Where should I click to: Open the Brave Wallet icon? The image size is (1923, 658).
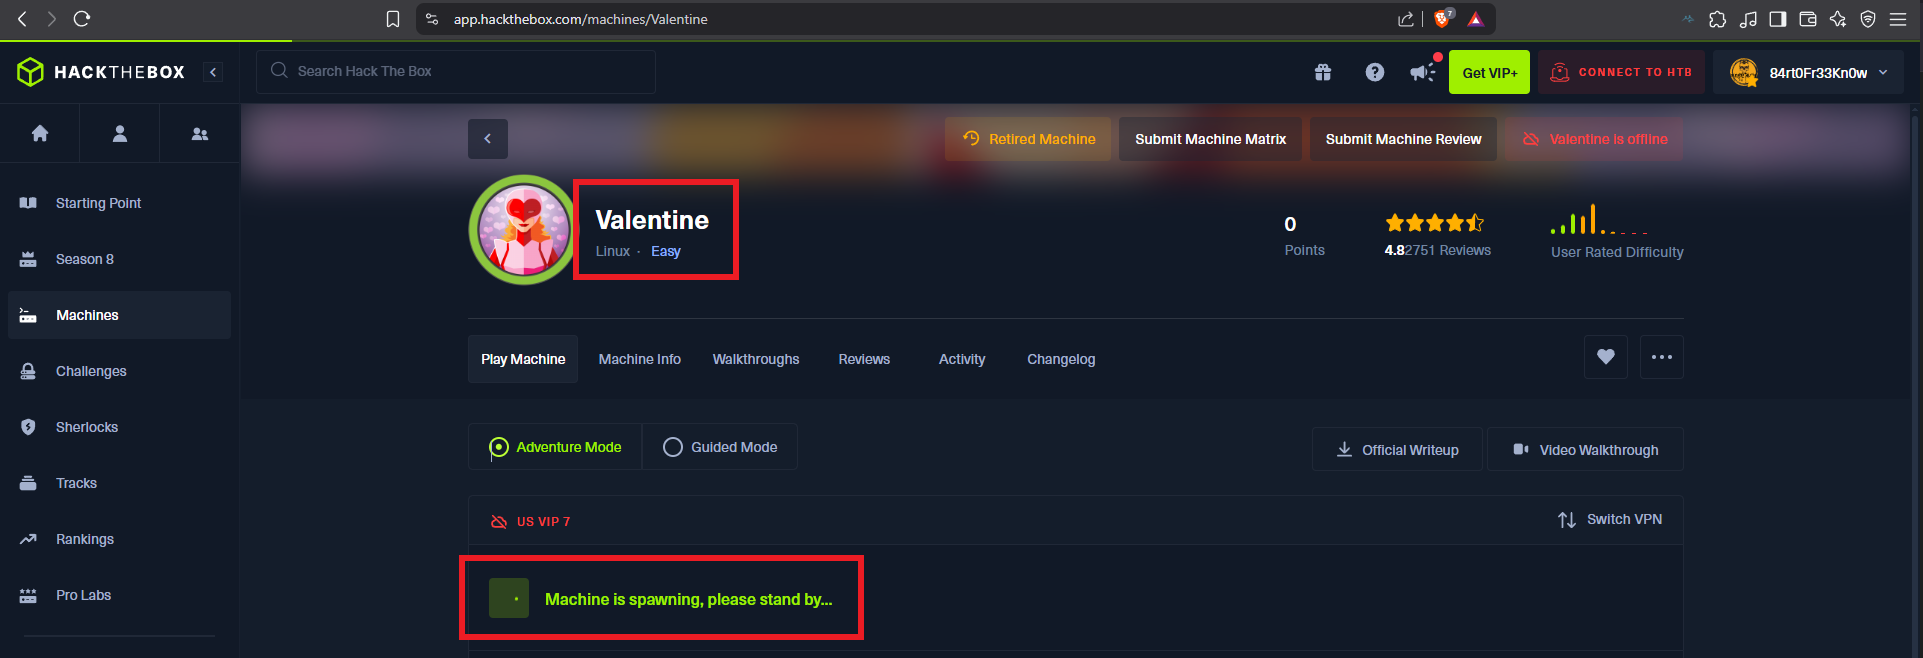tap(1808, 19)
